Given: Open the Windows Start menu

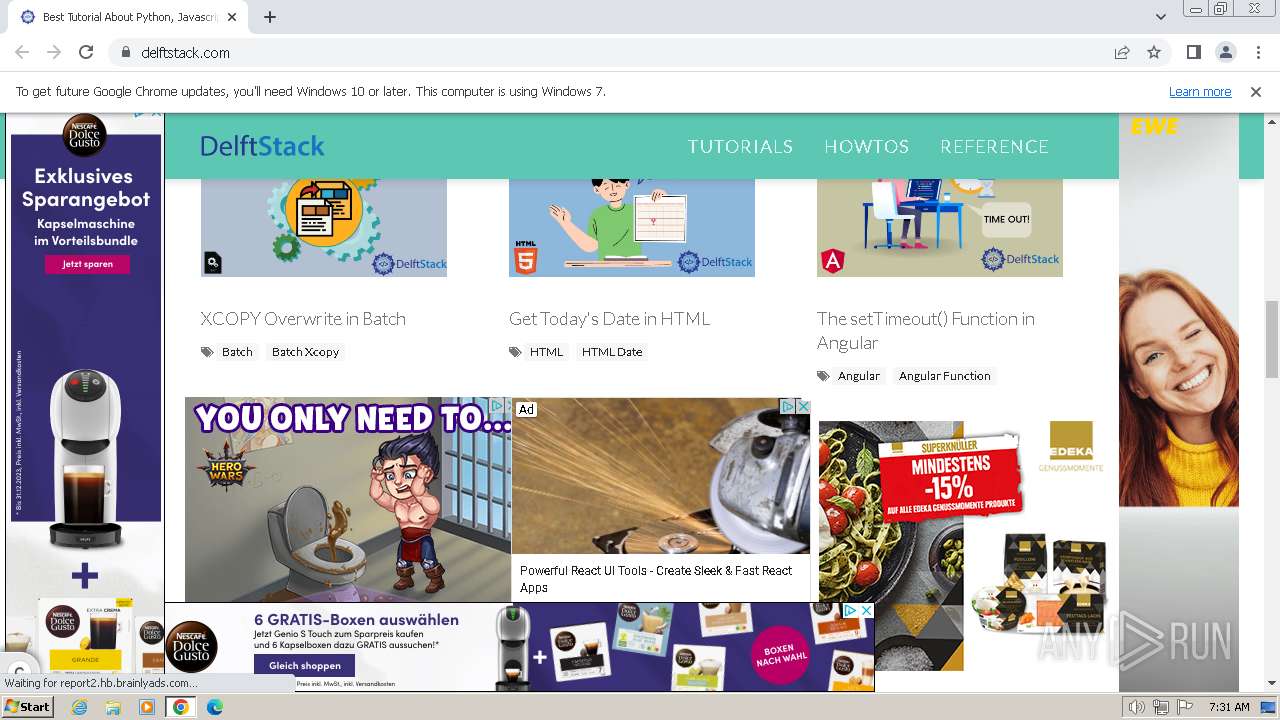Looking at the screenshot, I should click(27, 707).
